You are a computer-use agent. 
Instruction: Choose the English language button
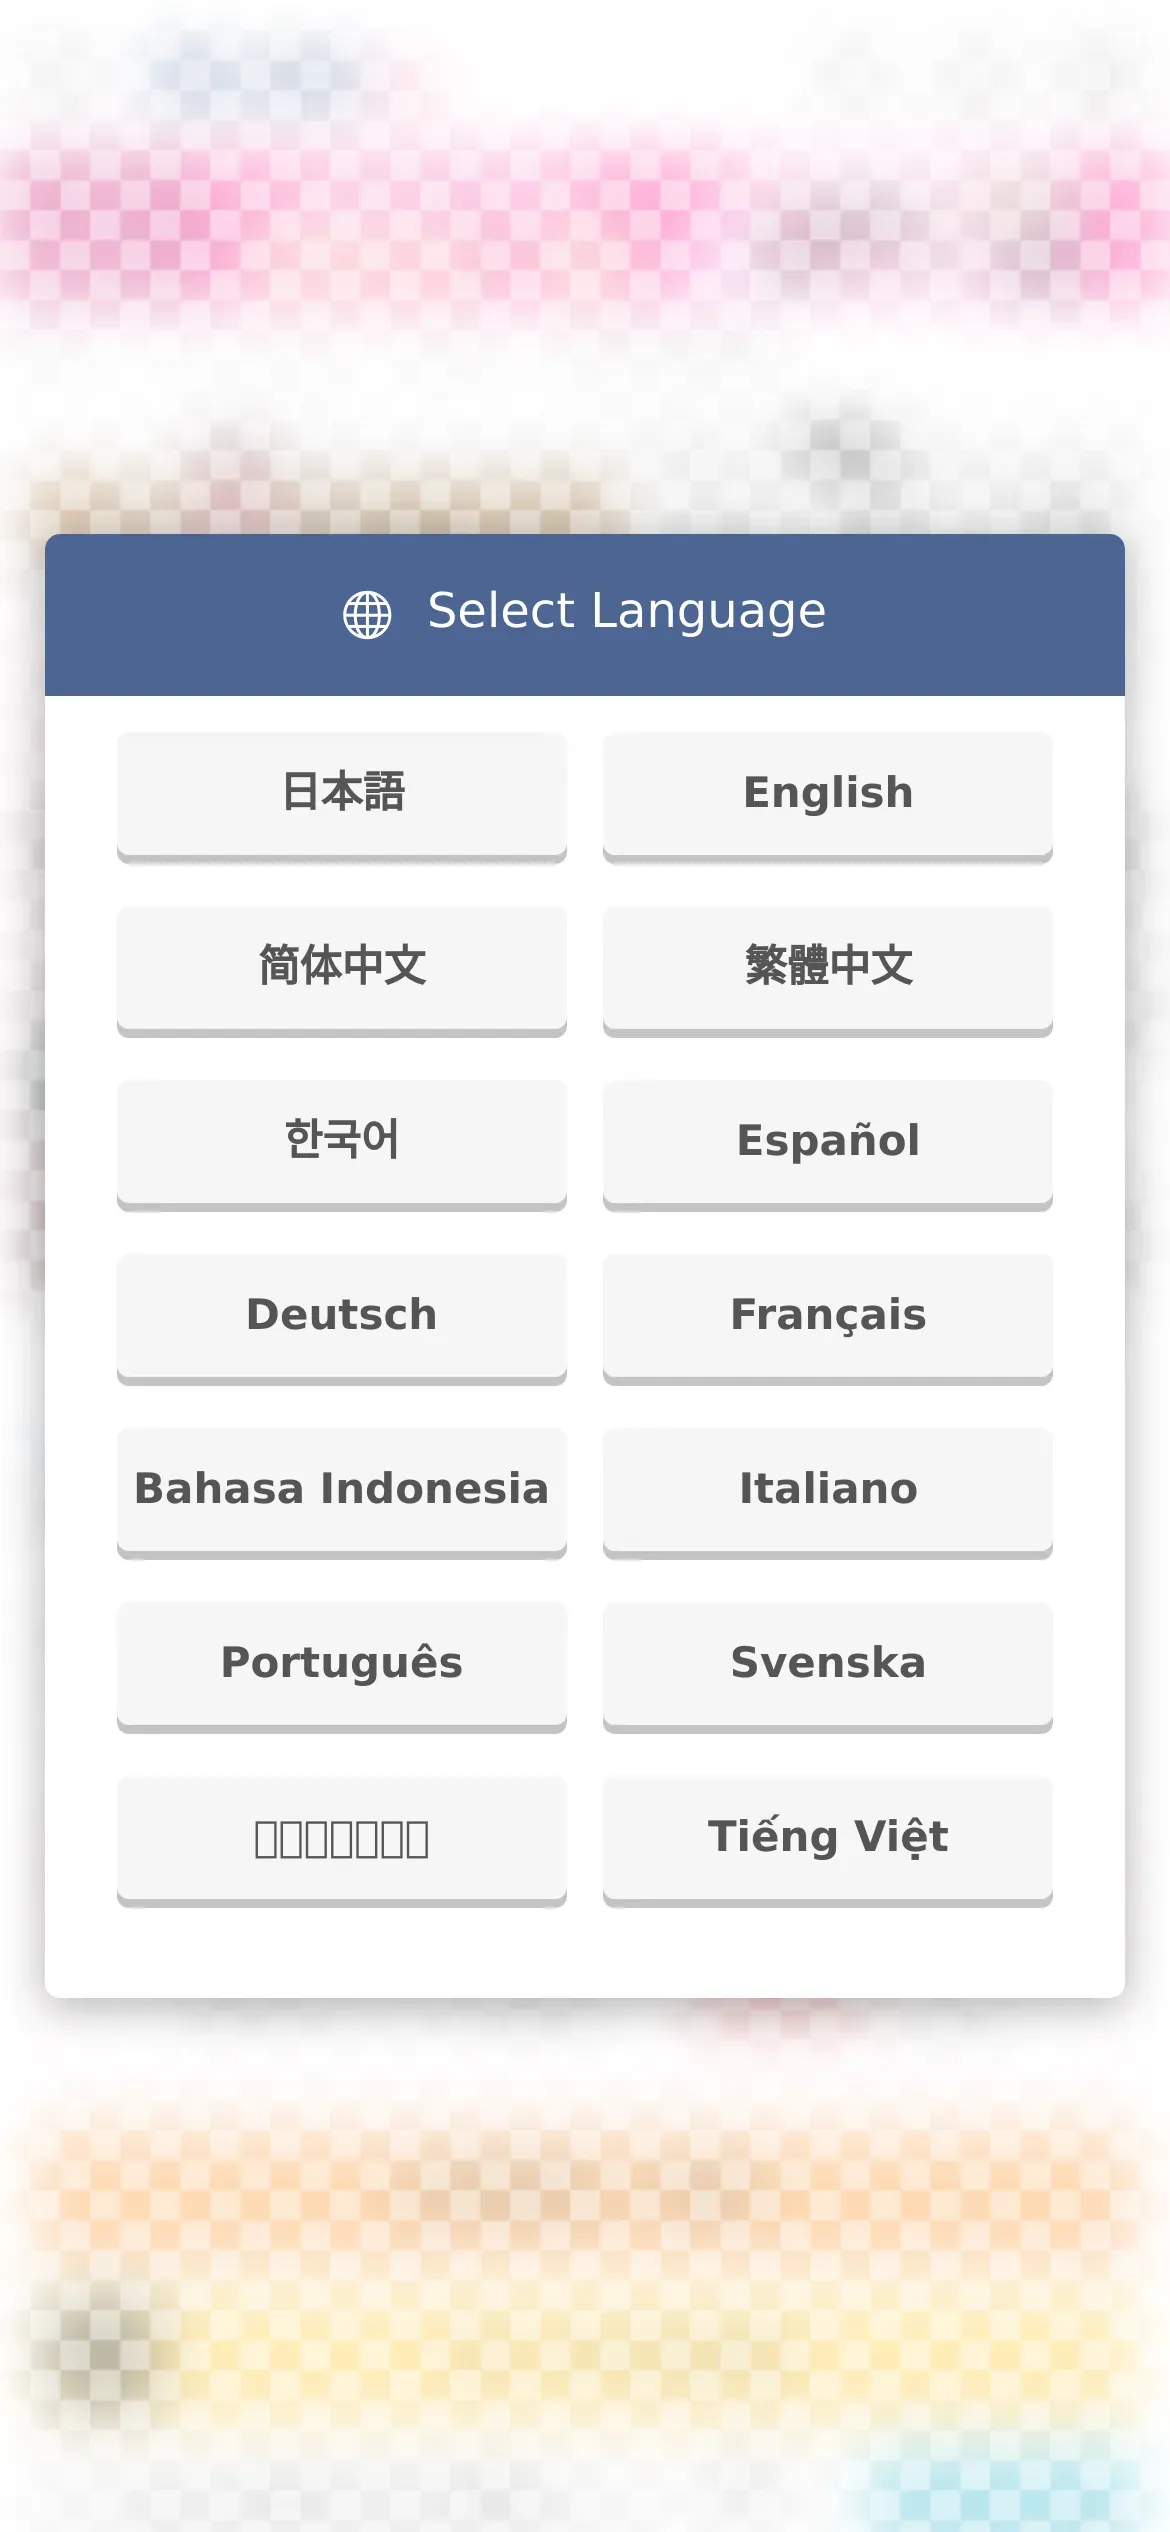[828, 796]
